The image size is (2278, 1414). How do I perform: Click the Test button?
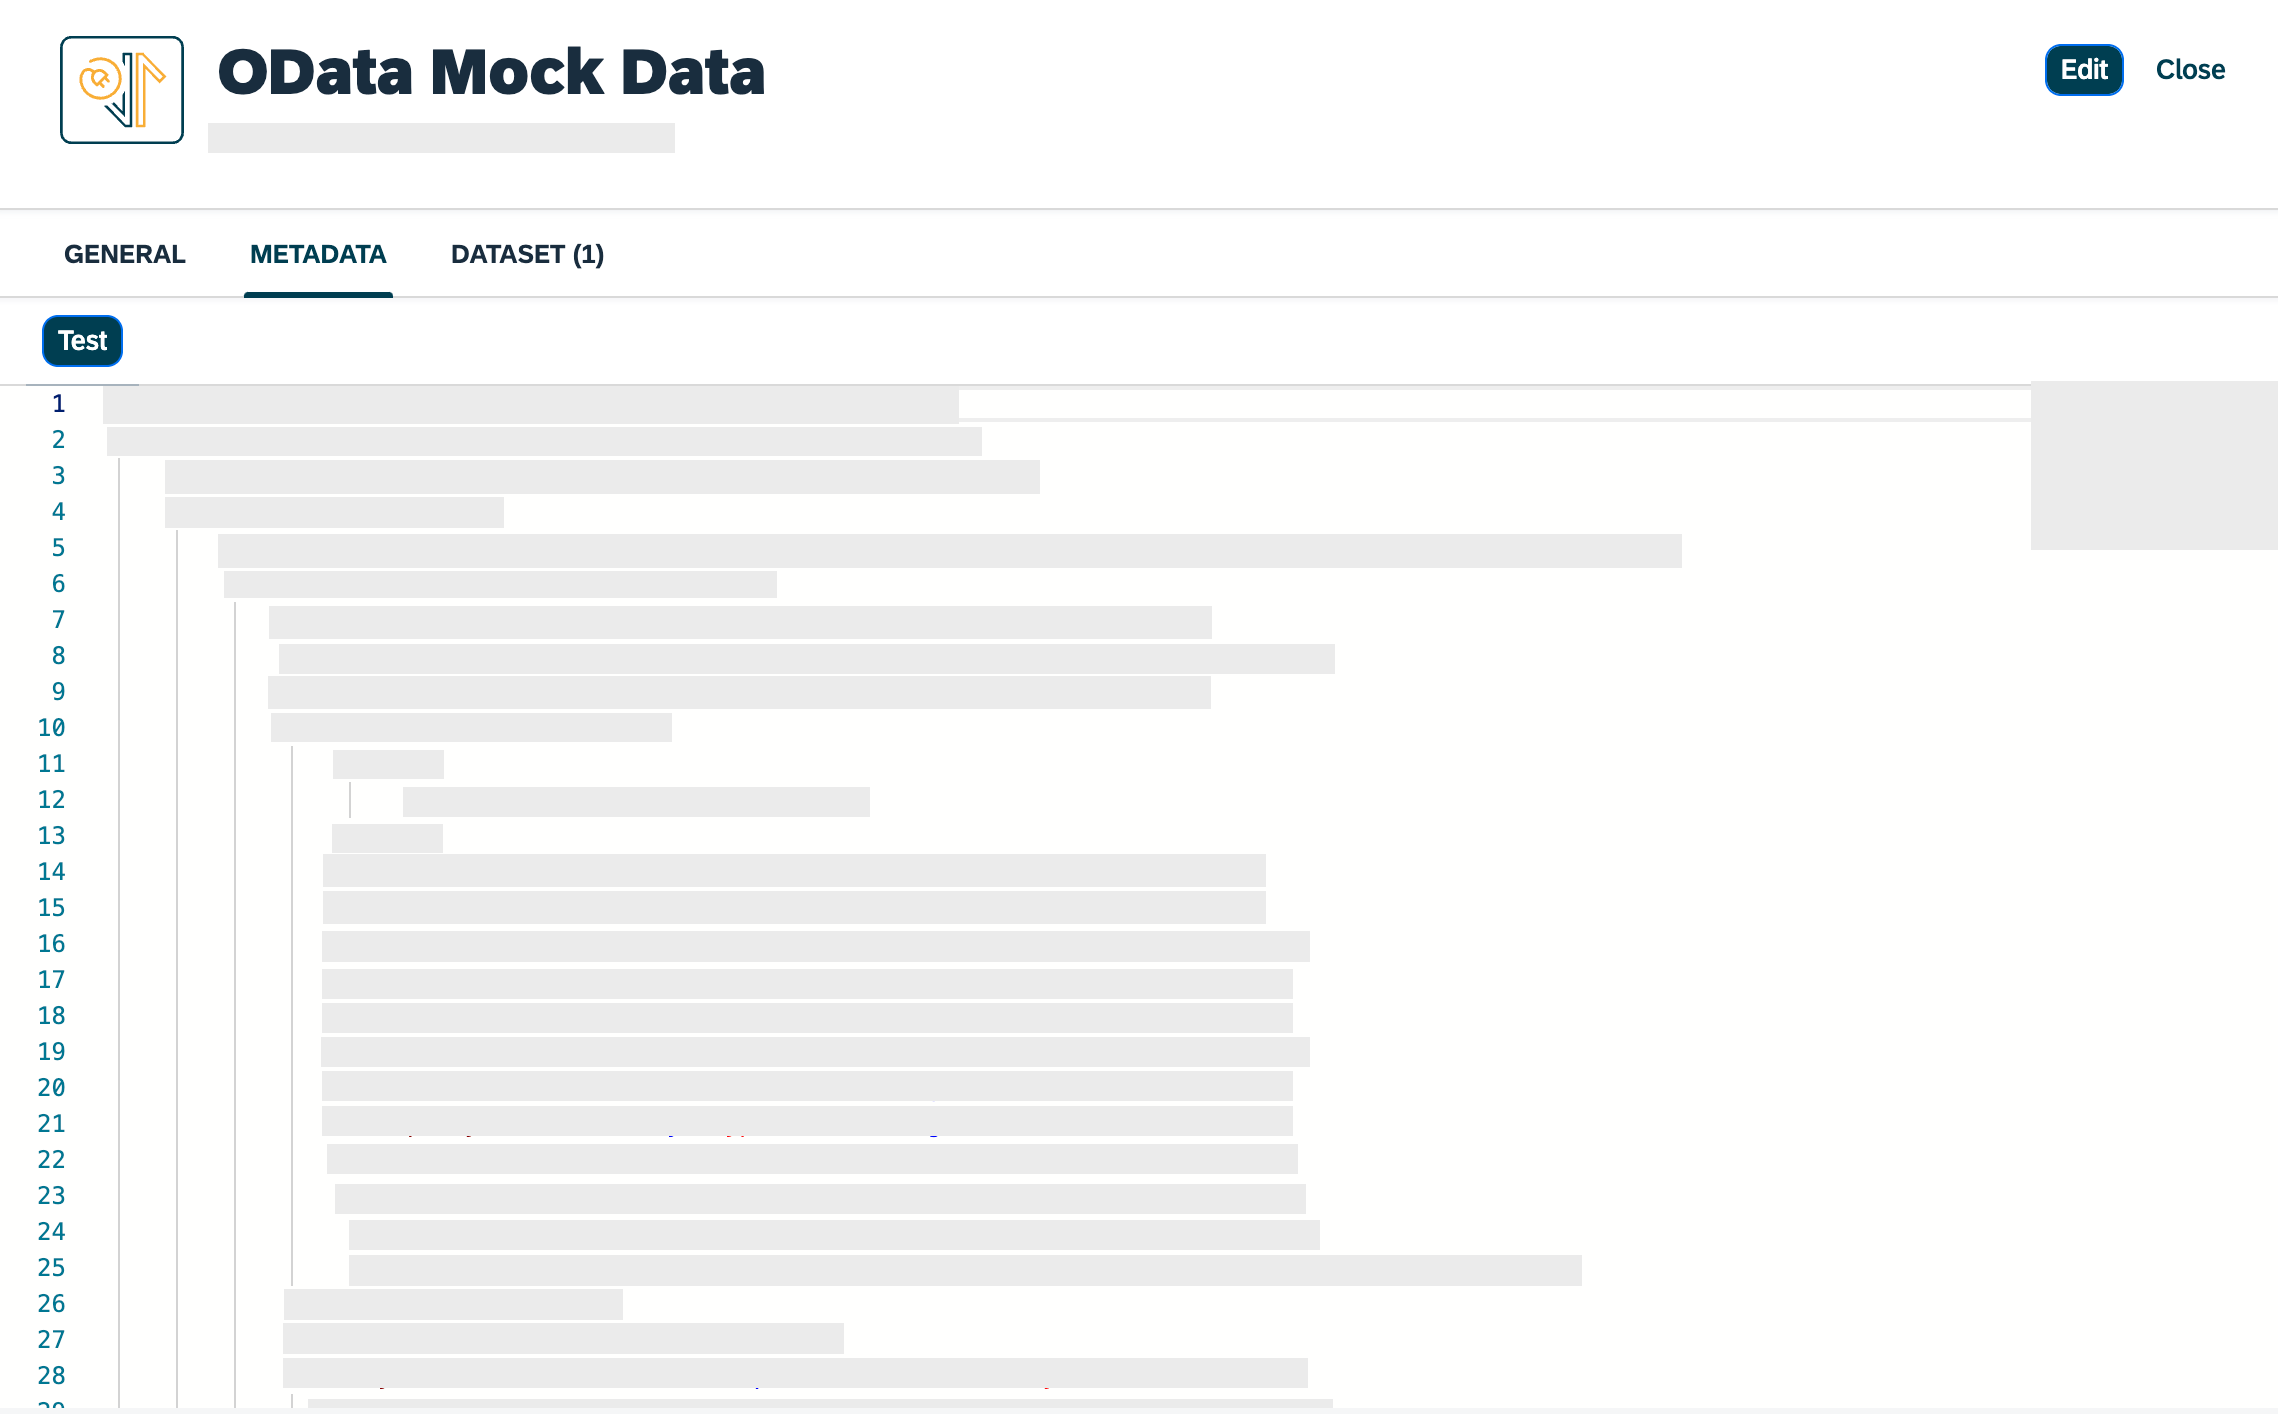85,340
